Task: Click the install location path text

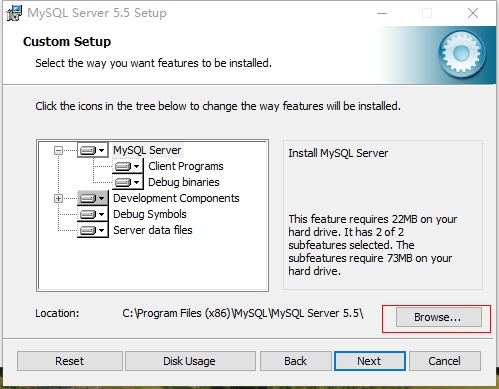Action: pos(243,313)
